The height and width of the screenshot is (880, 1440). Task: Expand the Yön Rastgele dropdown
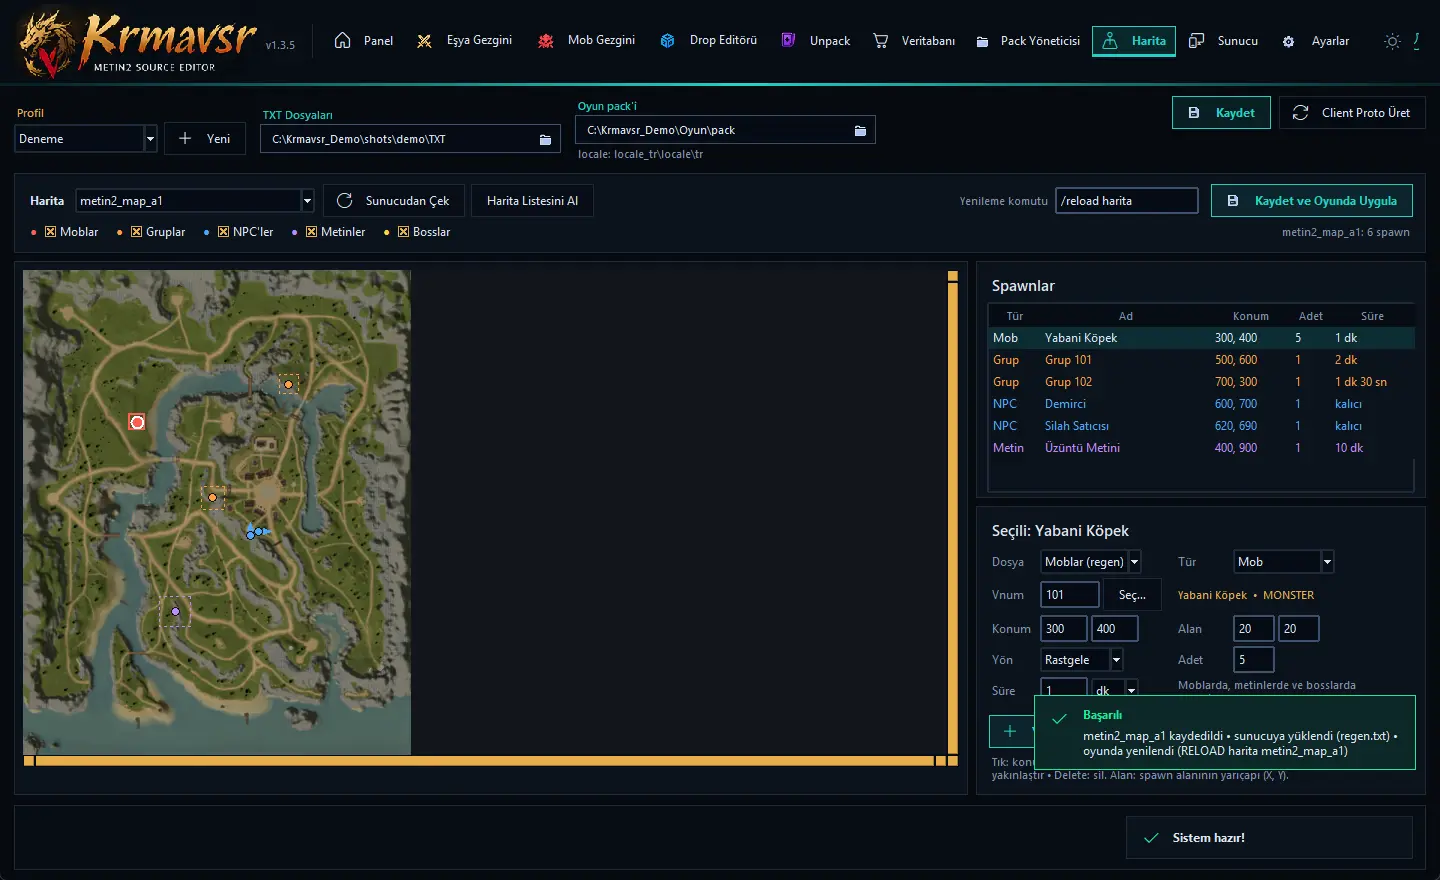click(x=1116, y=660)
